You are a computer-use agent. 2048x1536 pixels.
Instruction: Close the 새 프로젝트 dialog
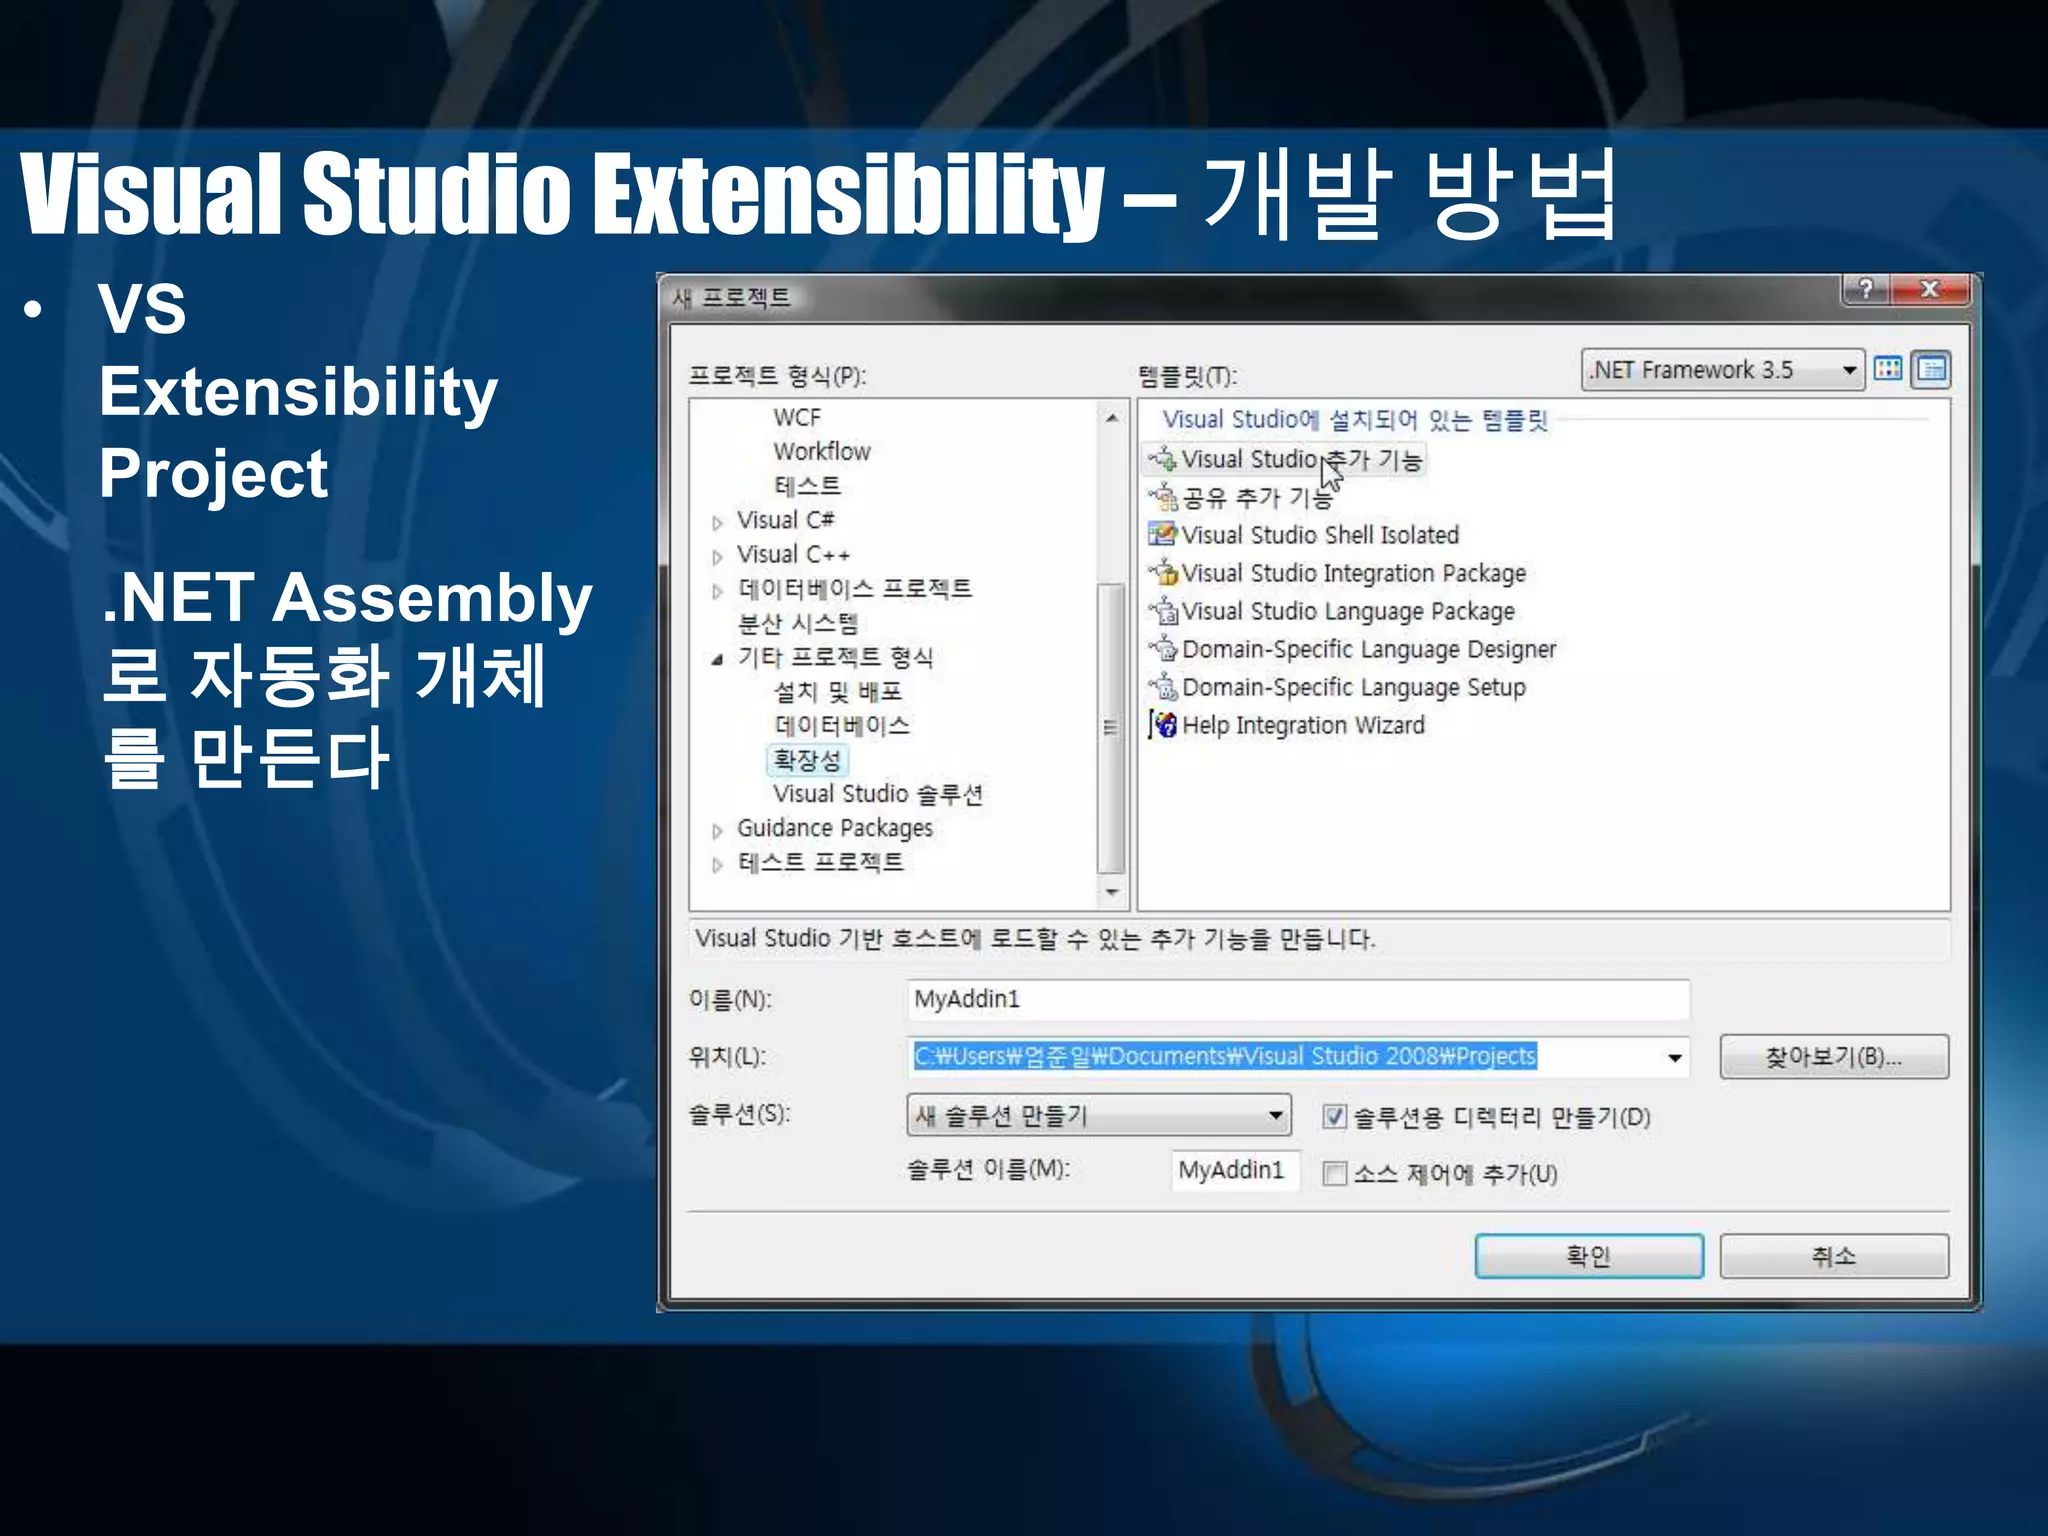point(1931,290)
